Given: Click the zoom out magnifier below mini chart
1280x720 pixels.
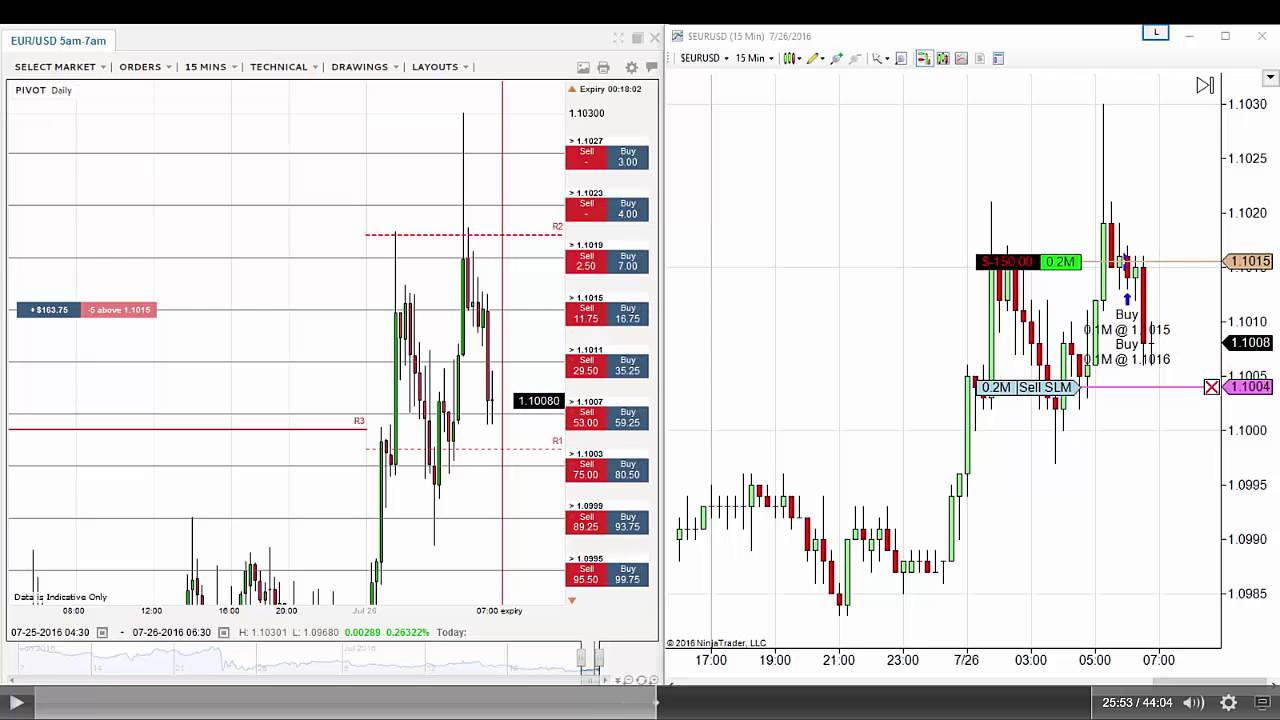Looking at the screenshot, I should tap(629, 680).
